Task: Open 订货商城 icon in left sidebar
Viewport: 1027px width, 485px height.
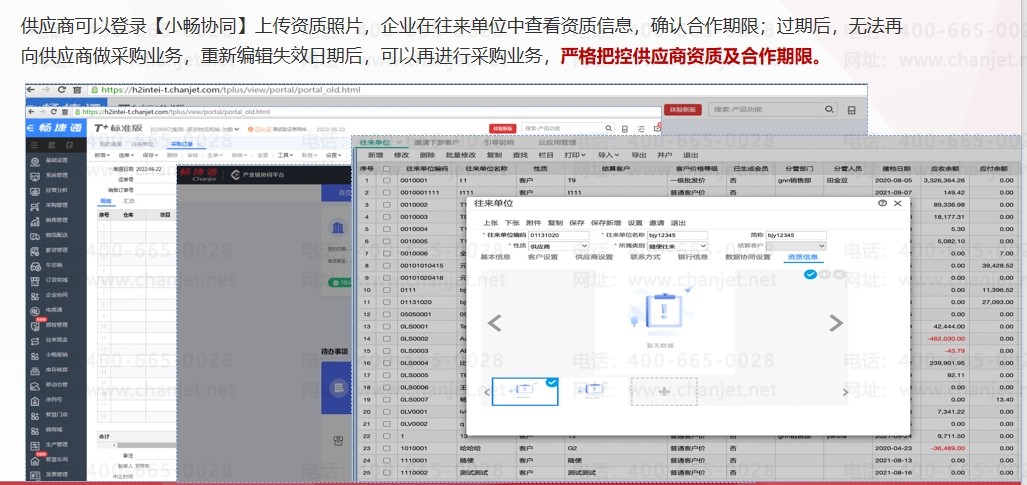Action: coord(35,281)
